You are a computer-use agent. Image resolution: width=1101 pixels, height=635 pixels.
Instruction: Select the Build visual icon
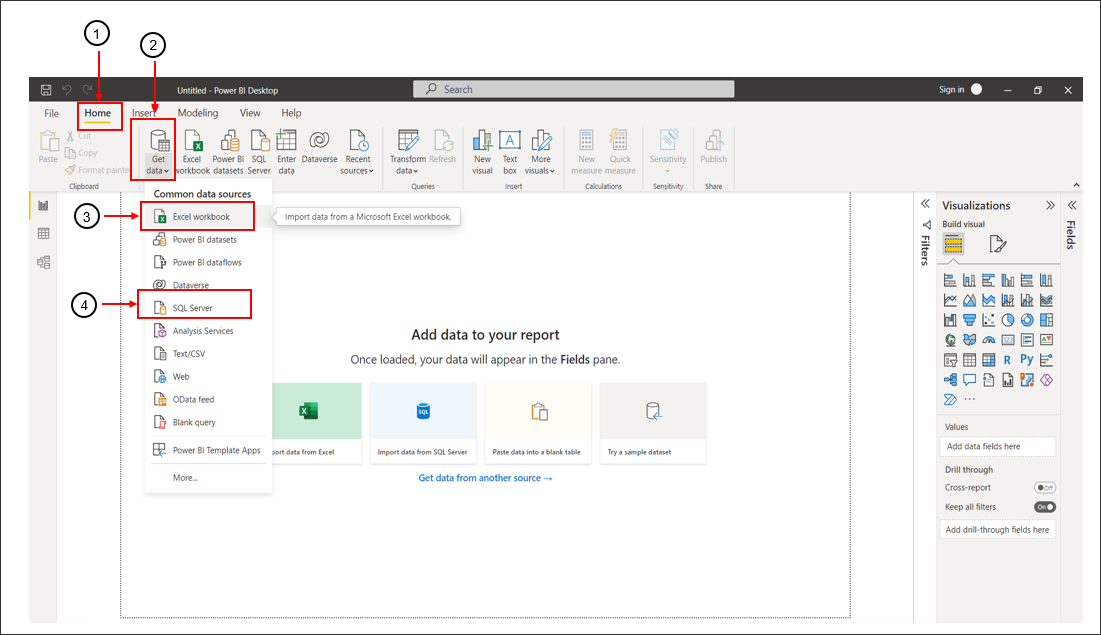(953, 244)
